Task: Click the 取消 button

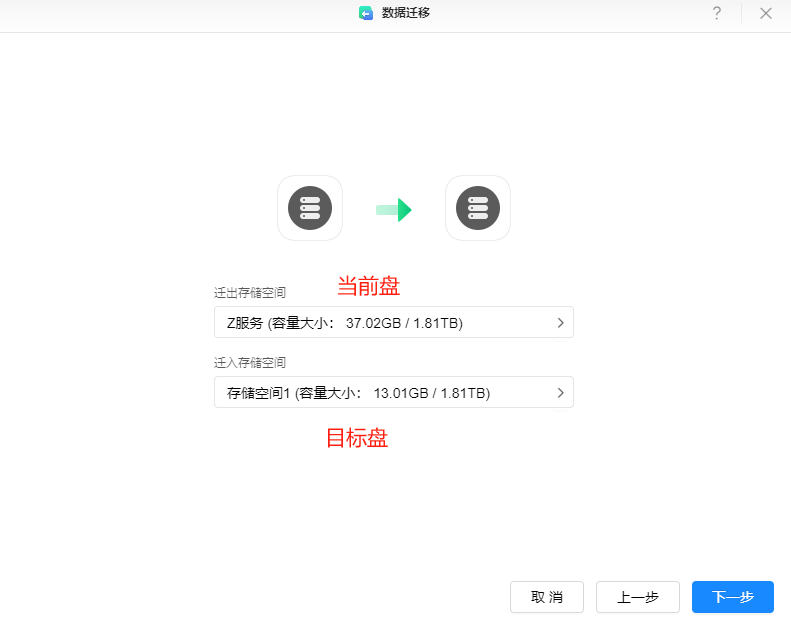Action: (x=546, y=597)
